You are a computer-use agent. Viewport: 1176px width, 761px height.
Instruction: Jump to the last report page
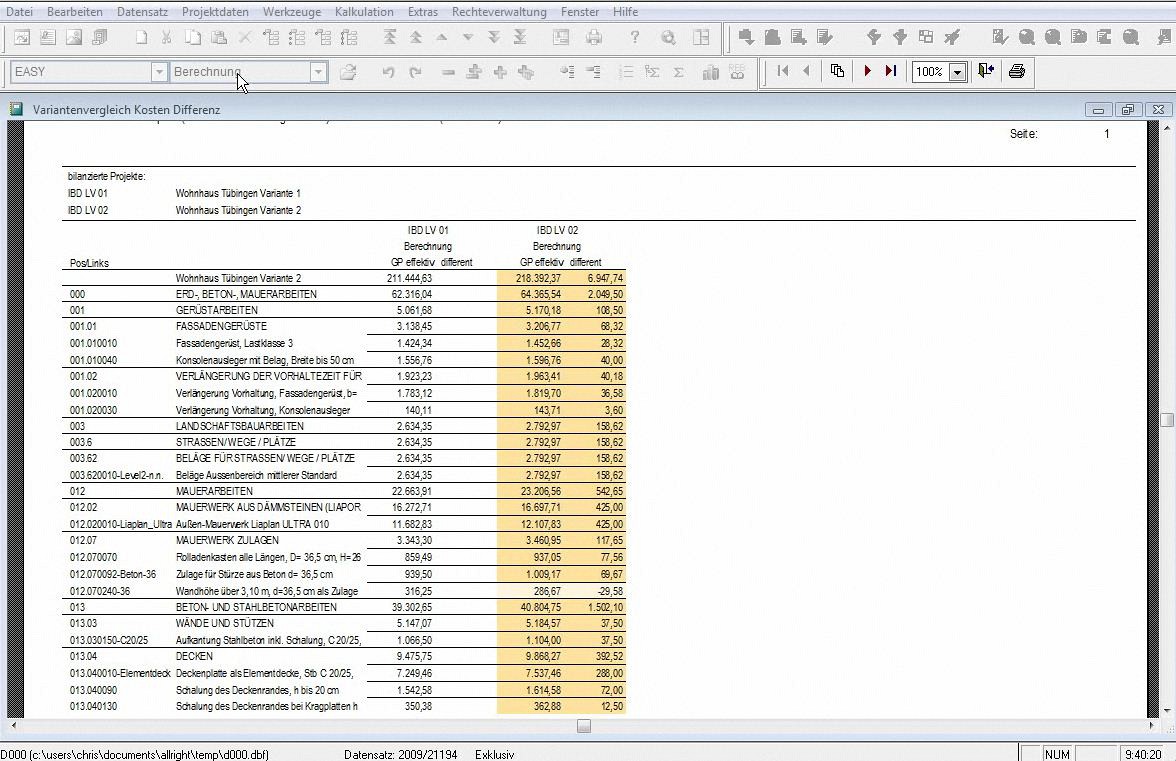890,72
